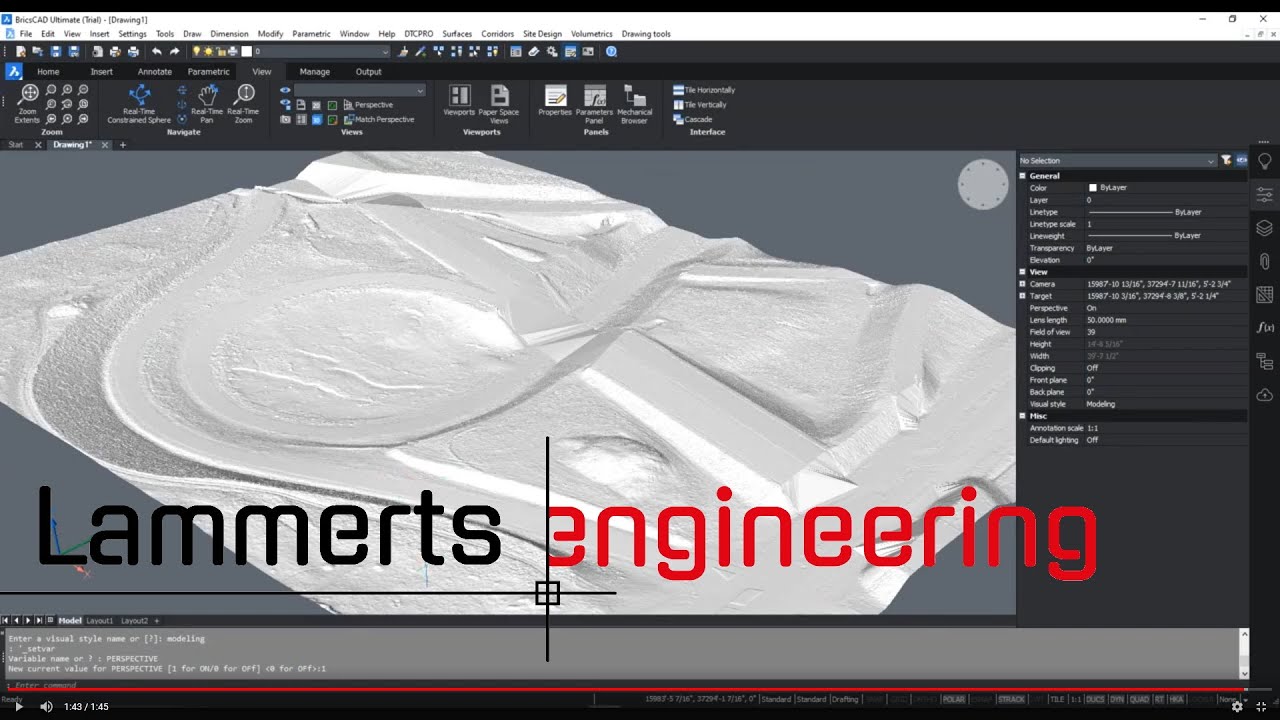The image size is (1280, 720).
Task: Toggle Perspective option in Views group
Action: pyautogui.click(x=367, y=105)
